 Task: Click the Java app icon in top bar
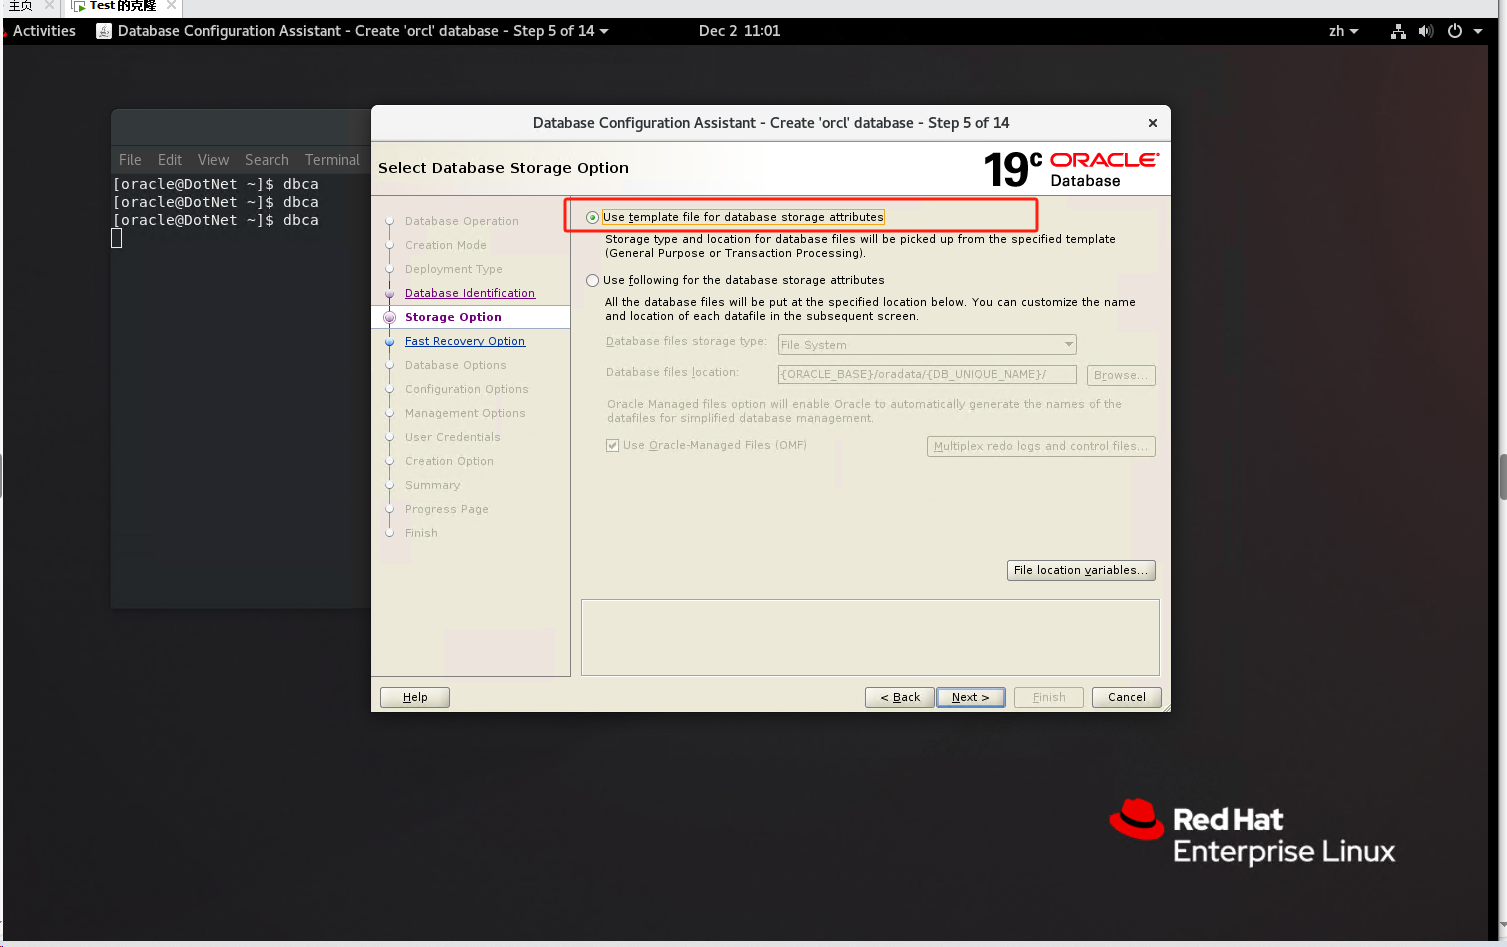click(103, 31)
